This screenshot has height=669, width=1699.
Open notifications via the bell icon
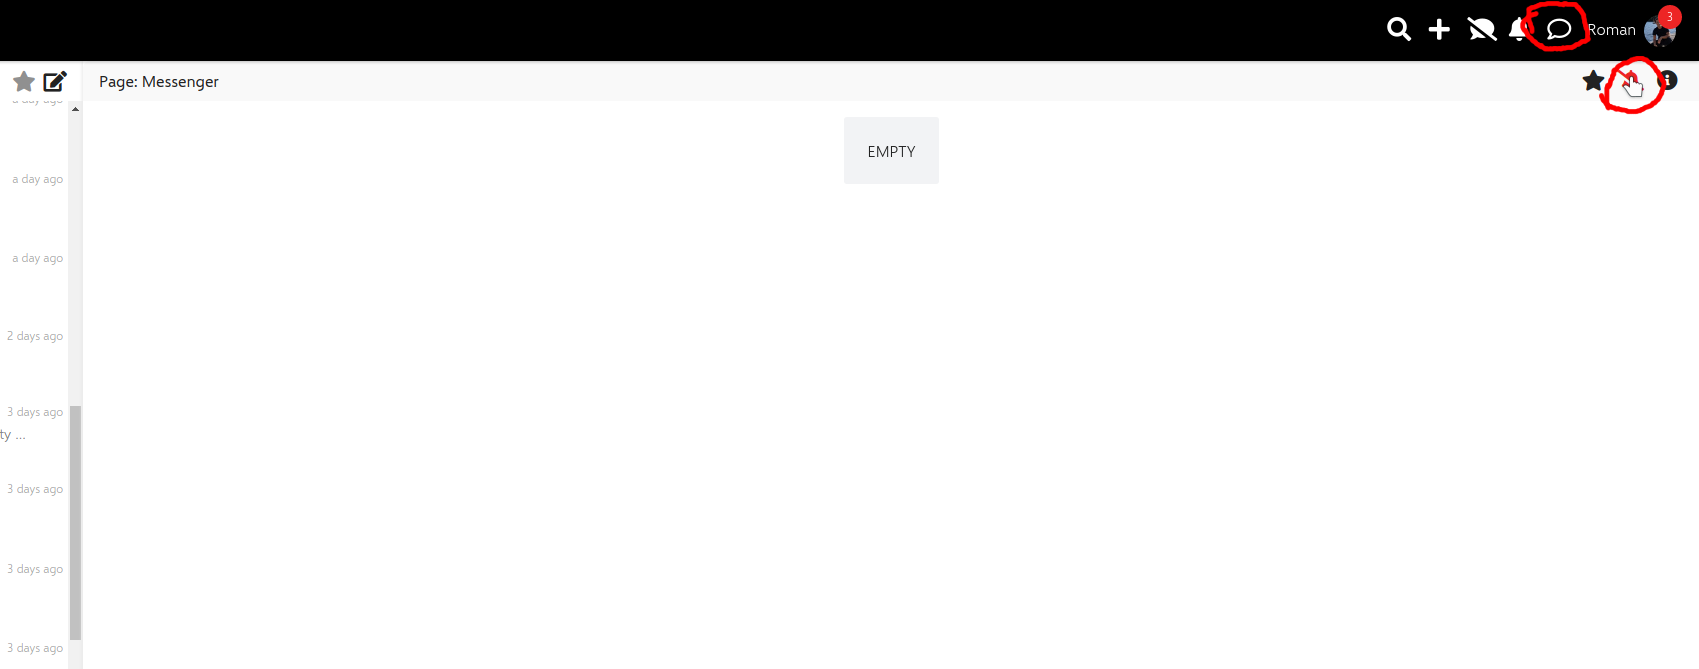click(x=1518, y=30)
